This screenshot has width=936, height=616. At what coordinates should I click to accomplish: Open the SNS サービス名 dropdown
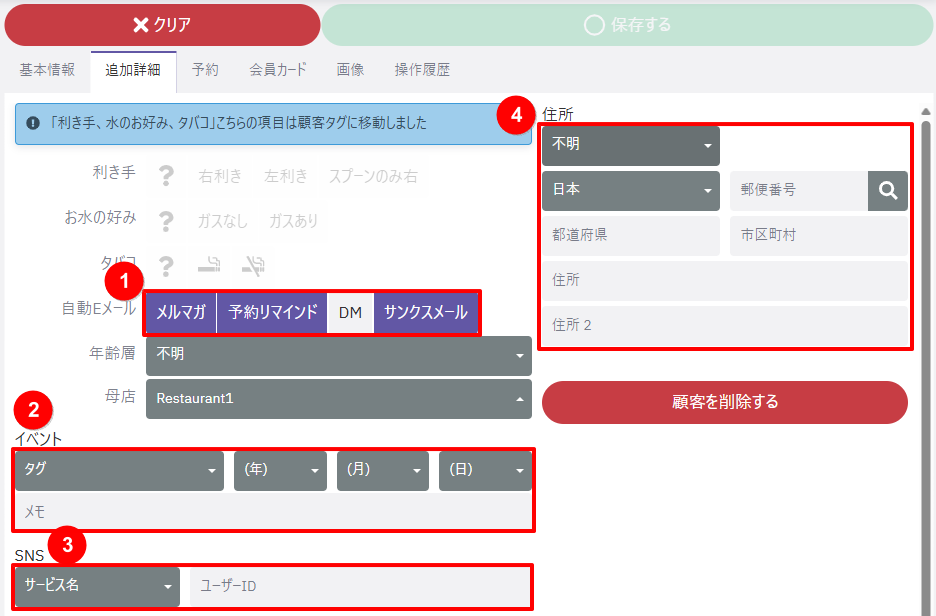(x=98, y=586)
